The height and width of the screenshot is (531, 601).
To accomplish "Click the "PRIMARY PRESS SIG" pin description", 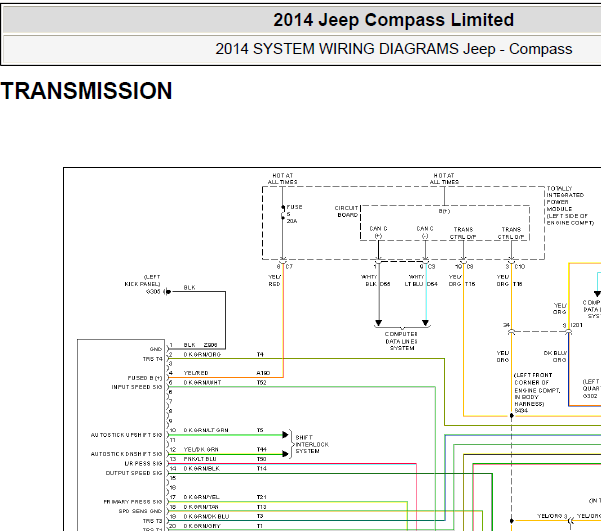I will (133, 502).
